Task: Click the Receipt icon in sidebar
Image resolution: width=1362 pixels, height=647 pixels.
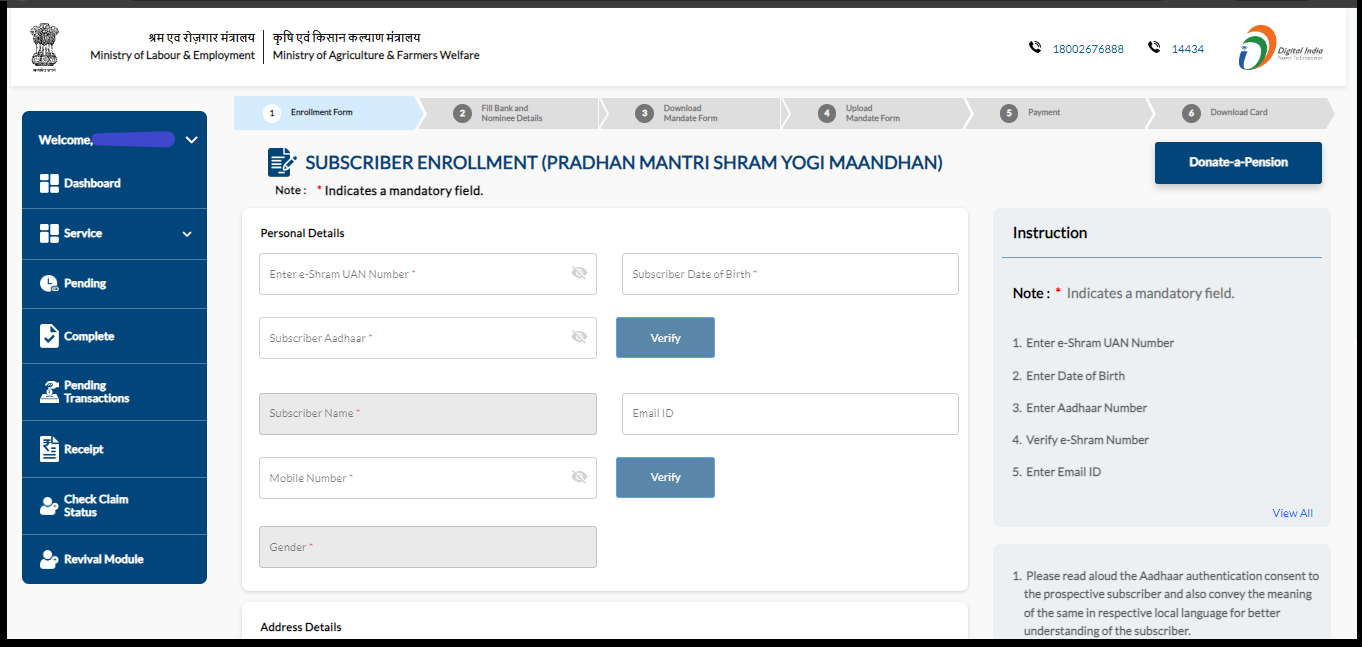Action: [x=49, y=449]
